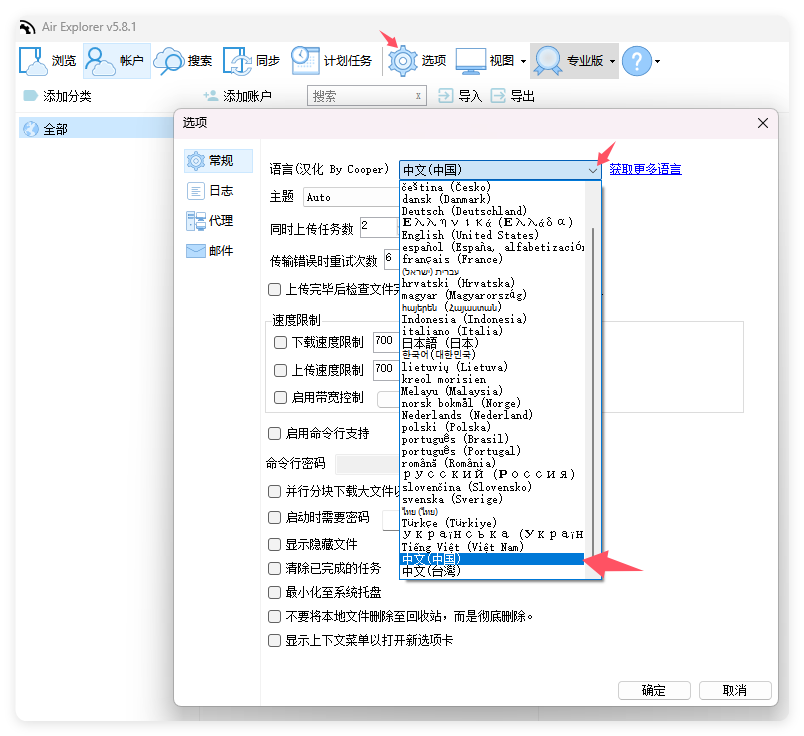Expand the help button dropdown arrow
Viewport: 804px width, 736px height.
[657, 61]
